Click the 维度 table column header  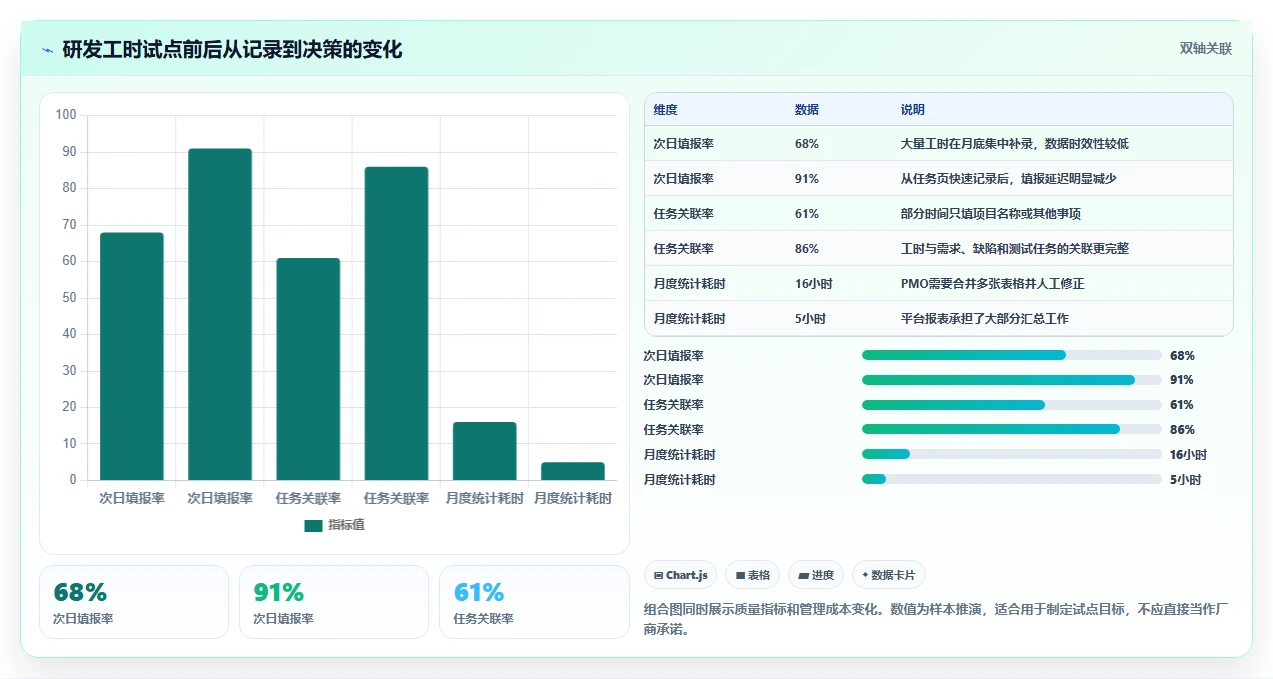[665, 110]
